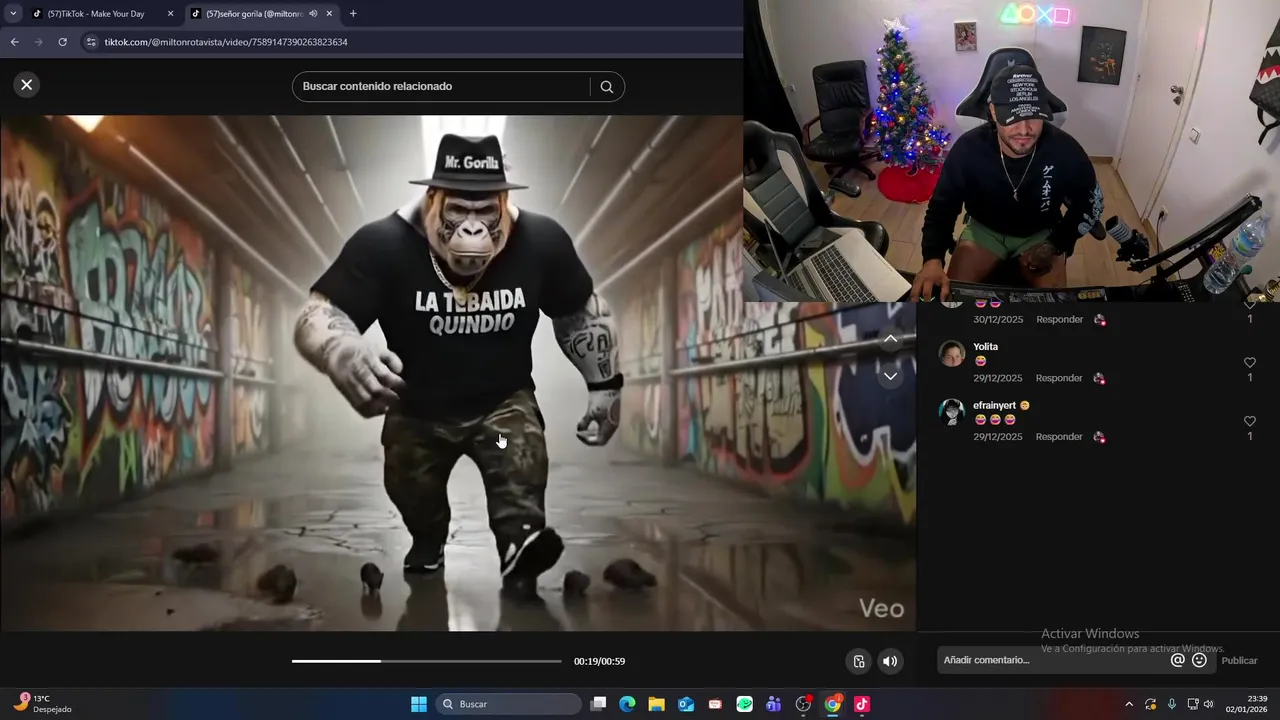Open the Windows Start menu
The height and width of the screenshot is (720, 1280).
[x=419, y=704]
